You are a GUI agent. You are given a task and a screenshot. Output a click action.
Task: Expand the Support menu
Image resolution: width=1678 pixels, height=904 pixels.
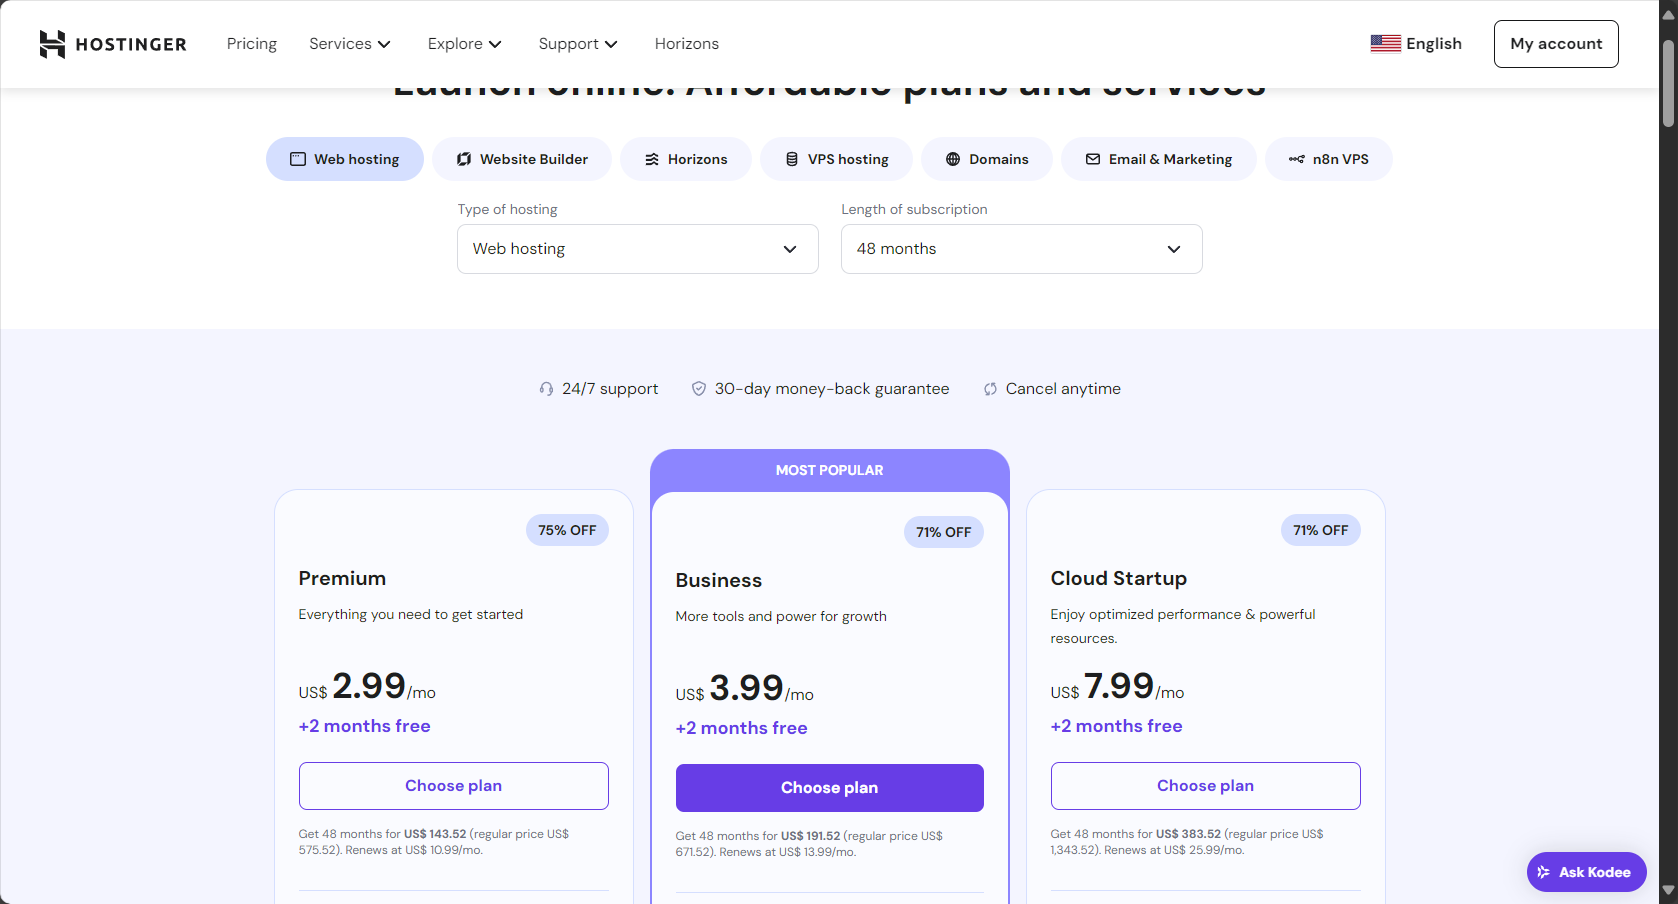(x=578, y=44)
